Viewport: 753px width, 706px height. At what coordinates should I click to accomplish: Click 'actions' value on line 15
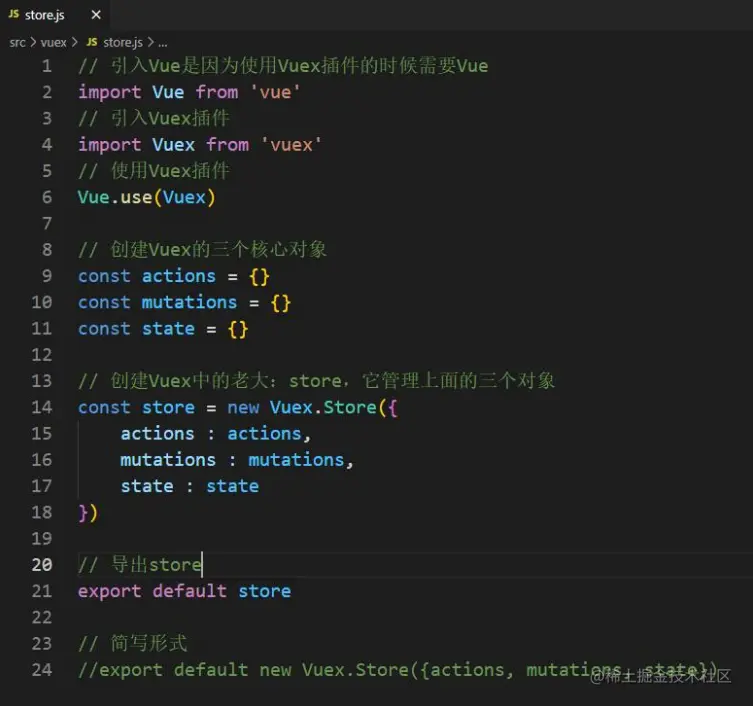tap(264, 434)
